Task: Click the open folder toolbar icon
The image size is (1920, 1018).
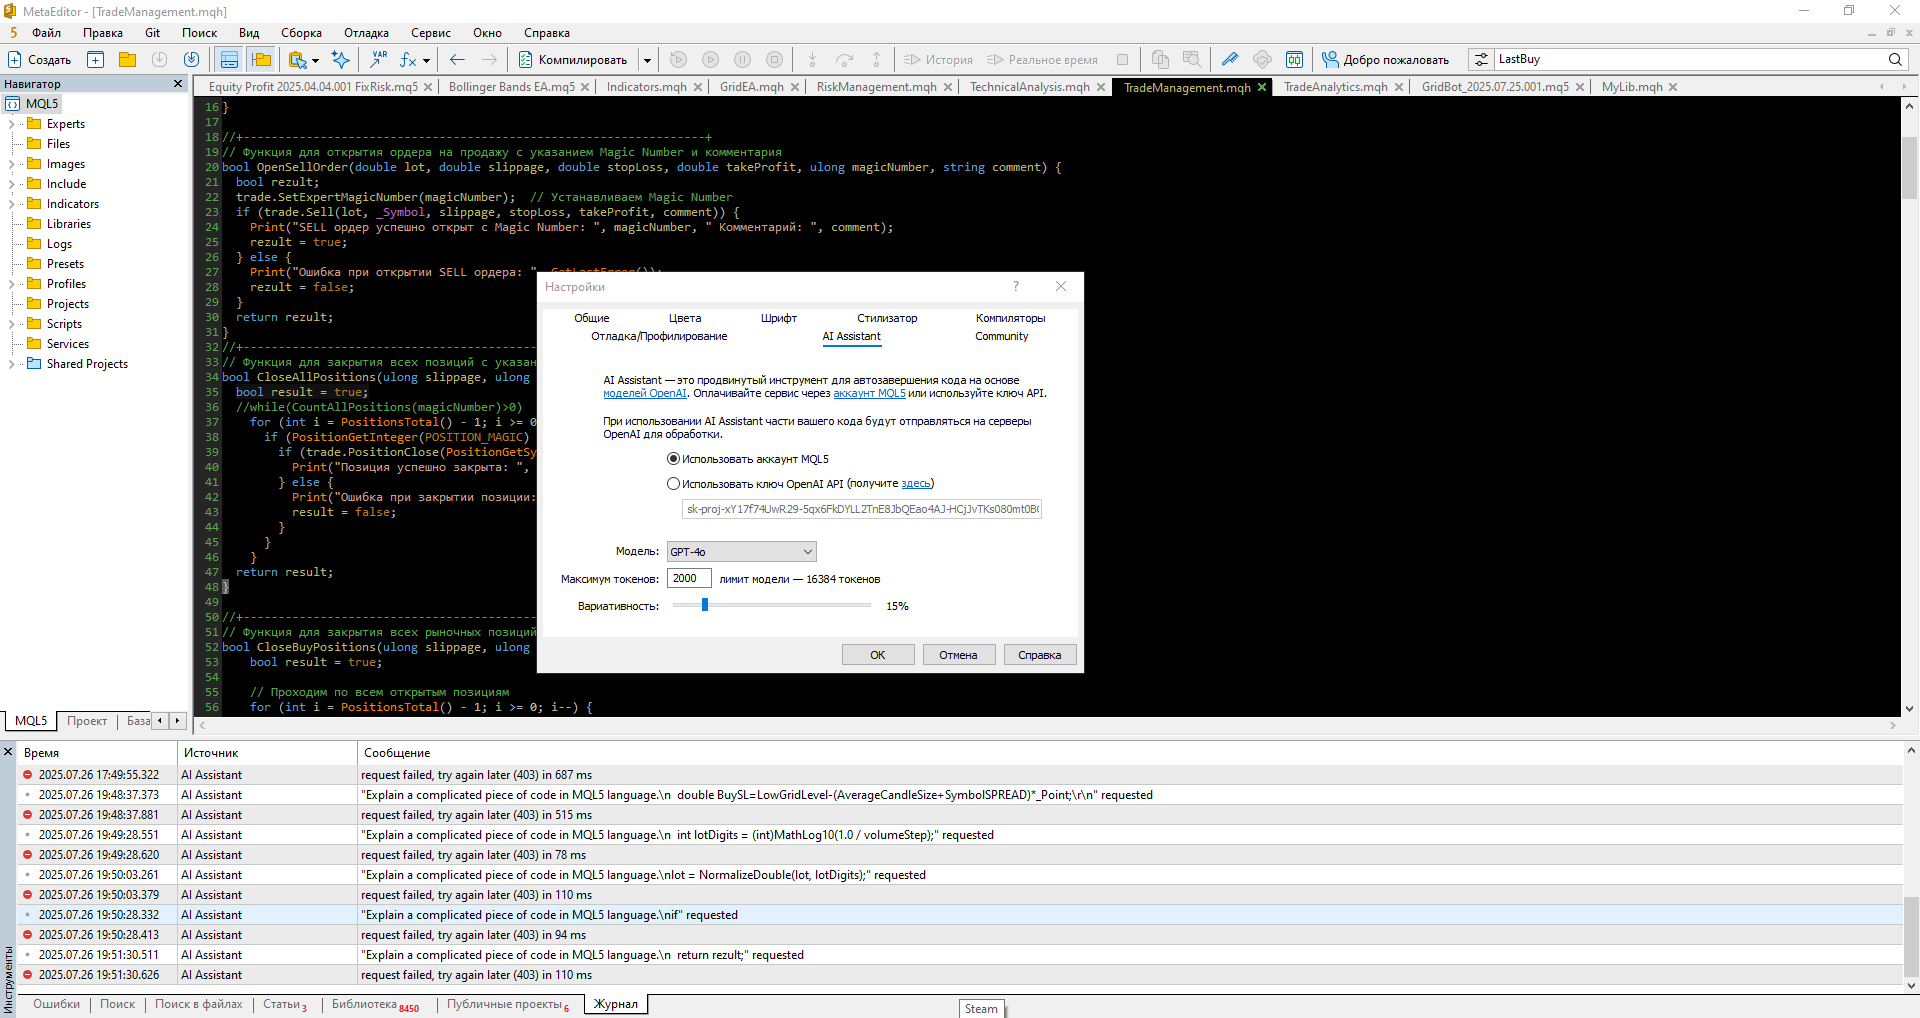Action: (x=127, y=60)
